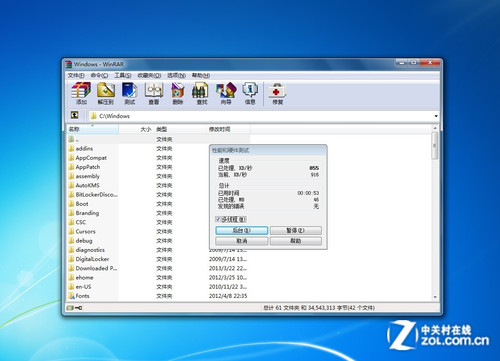This screenshot has height=361, width=500.
Task: Click the file list scrollbar thumb
Action: pyautogui.click(x=435, y=145)
